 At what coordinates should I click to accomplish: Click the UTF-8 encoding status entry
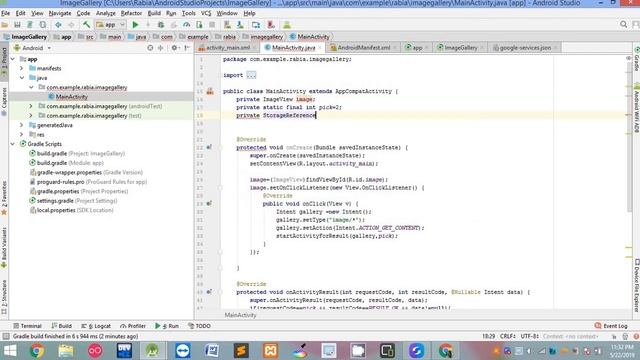coord(530,337)
